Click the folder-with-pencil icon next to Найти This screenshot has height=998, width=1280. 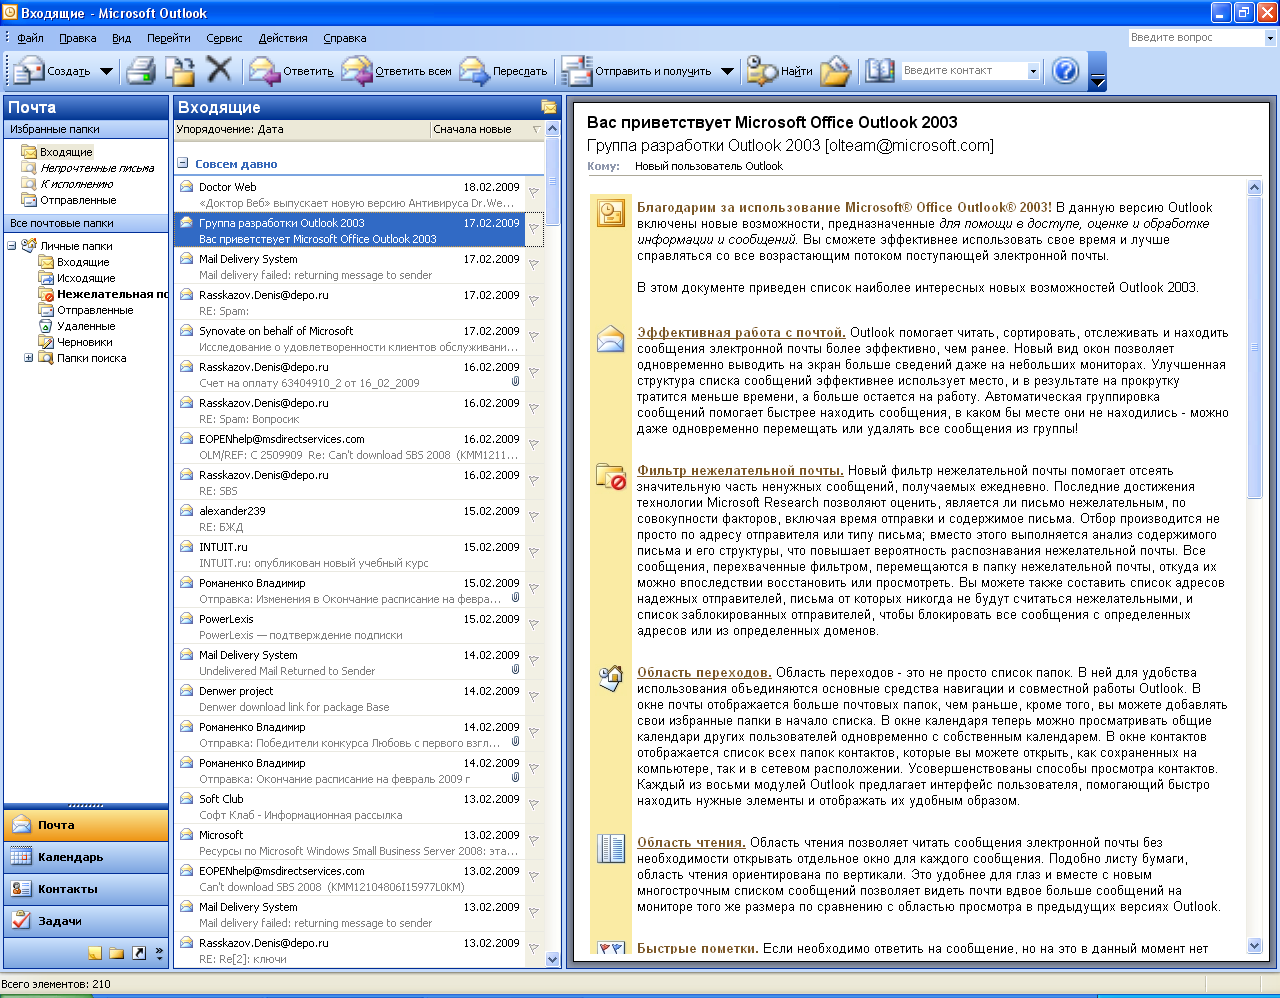click(835, 71)
